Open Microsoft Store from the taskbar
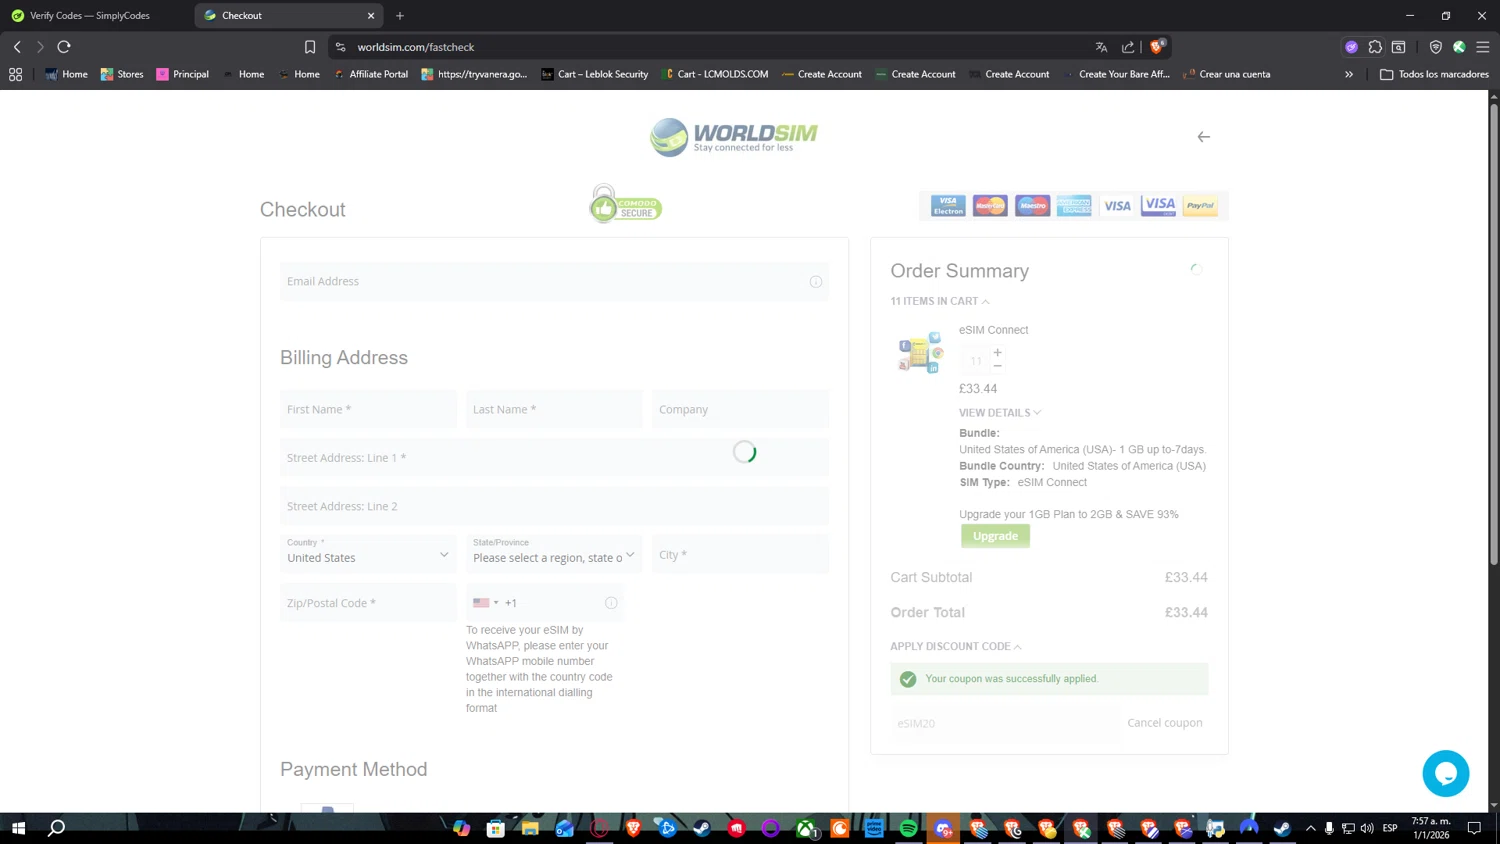This screenshot has height=844, width=1500. click(495, 828)
